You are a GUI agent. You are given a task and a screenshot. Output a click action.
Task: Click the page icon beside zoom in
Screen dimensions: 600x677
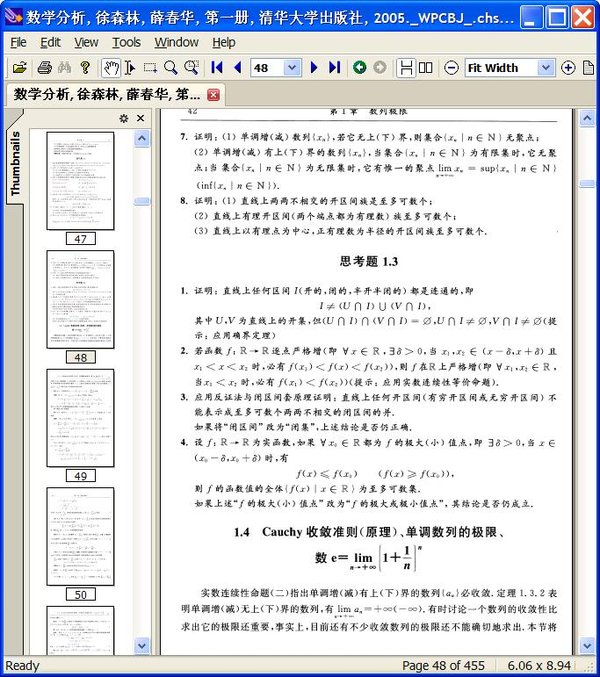pos(588,68)
